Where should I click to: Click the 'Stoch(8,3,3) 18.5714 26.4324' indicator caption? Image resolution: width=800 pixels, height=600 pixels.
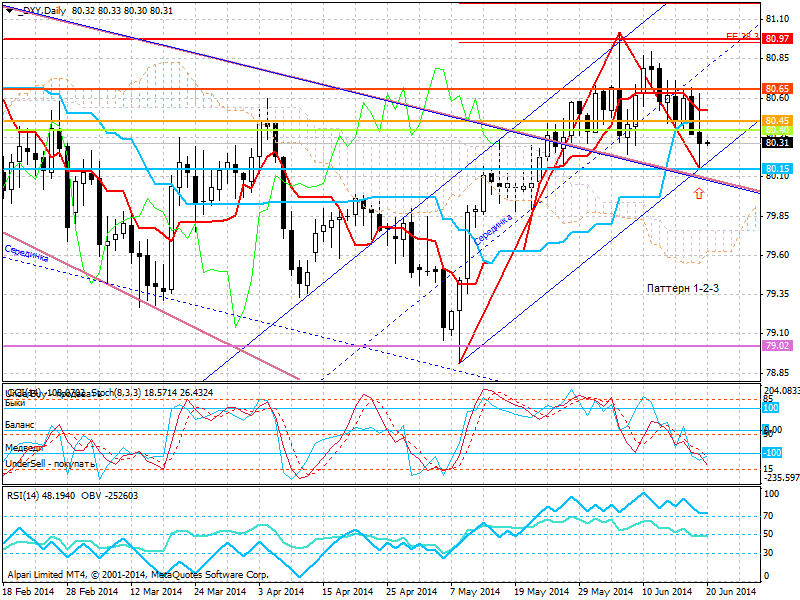click(152, 392)
